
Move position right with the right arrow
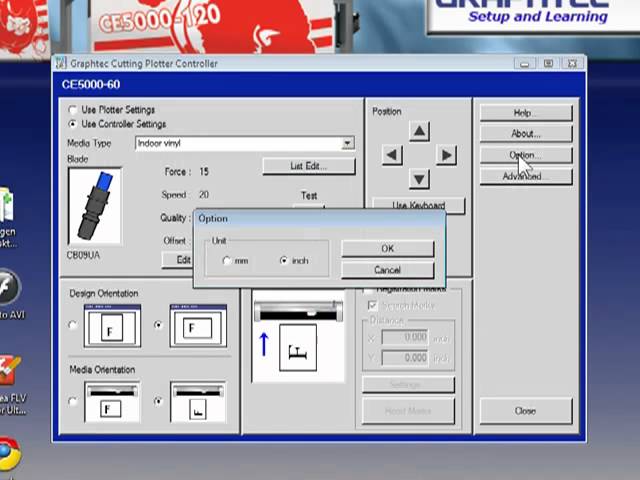click(446, 155)
